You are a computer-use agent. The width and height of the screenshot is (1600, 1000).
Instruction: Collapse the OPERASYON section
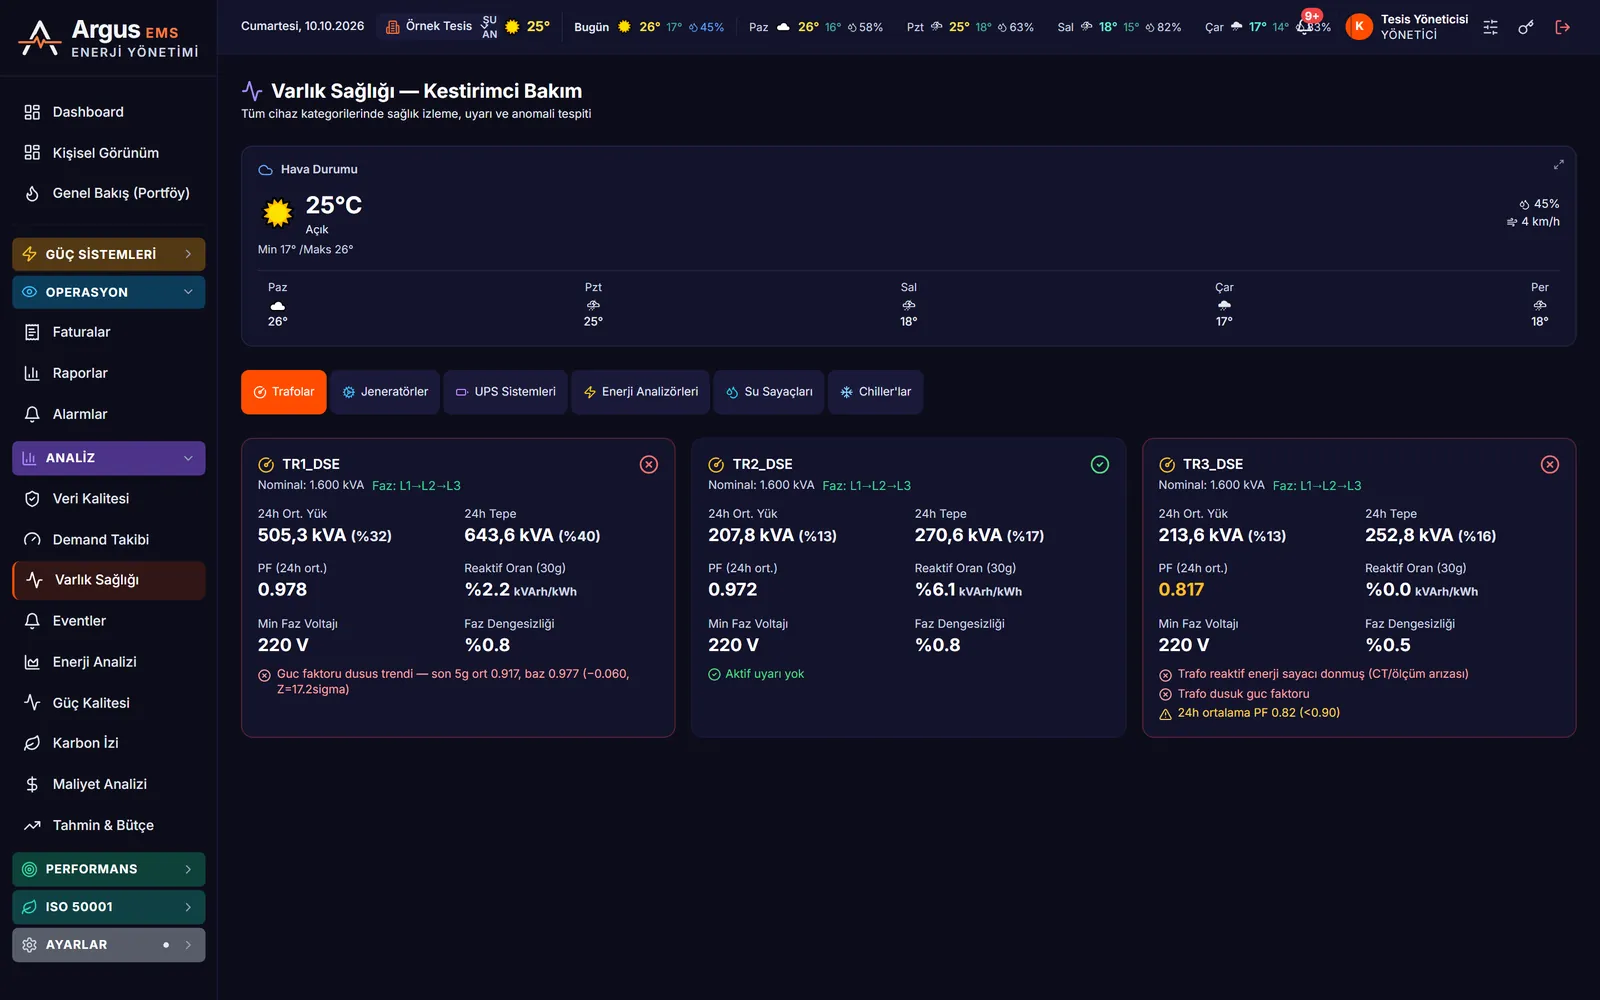(109, 292)
